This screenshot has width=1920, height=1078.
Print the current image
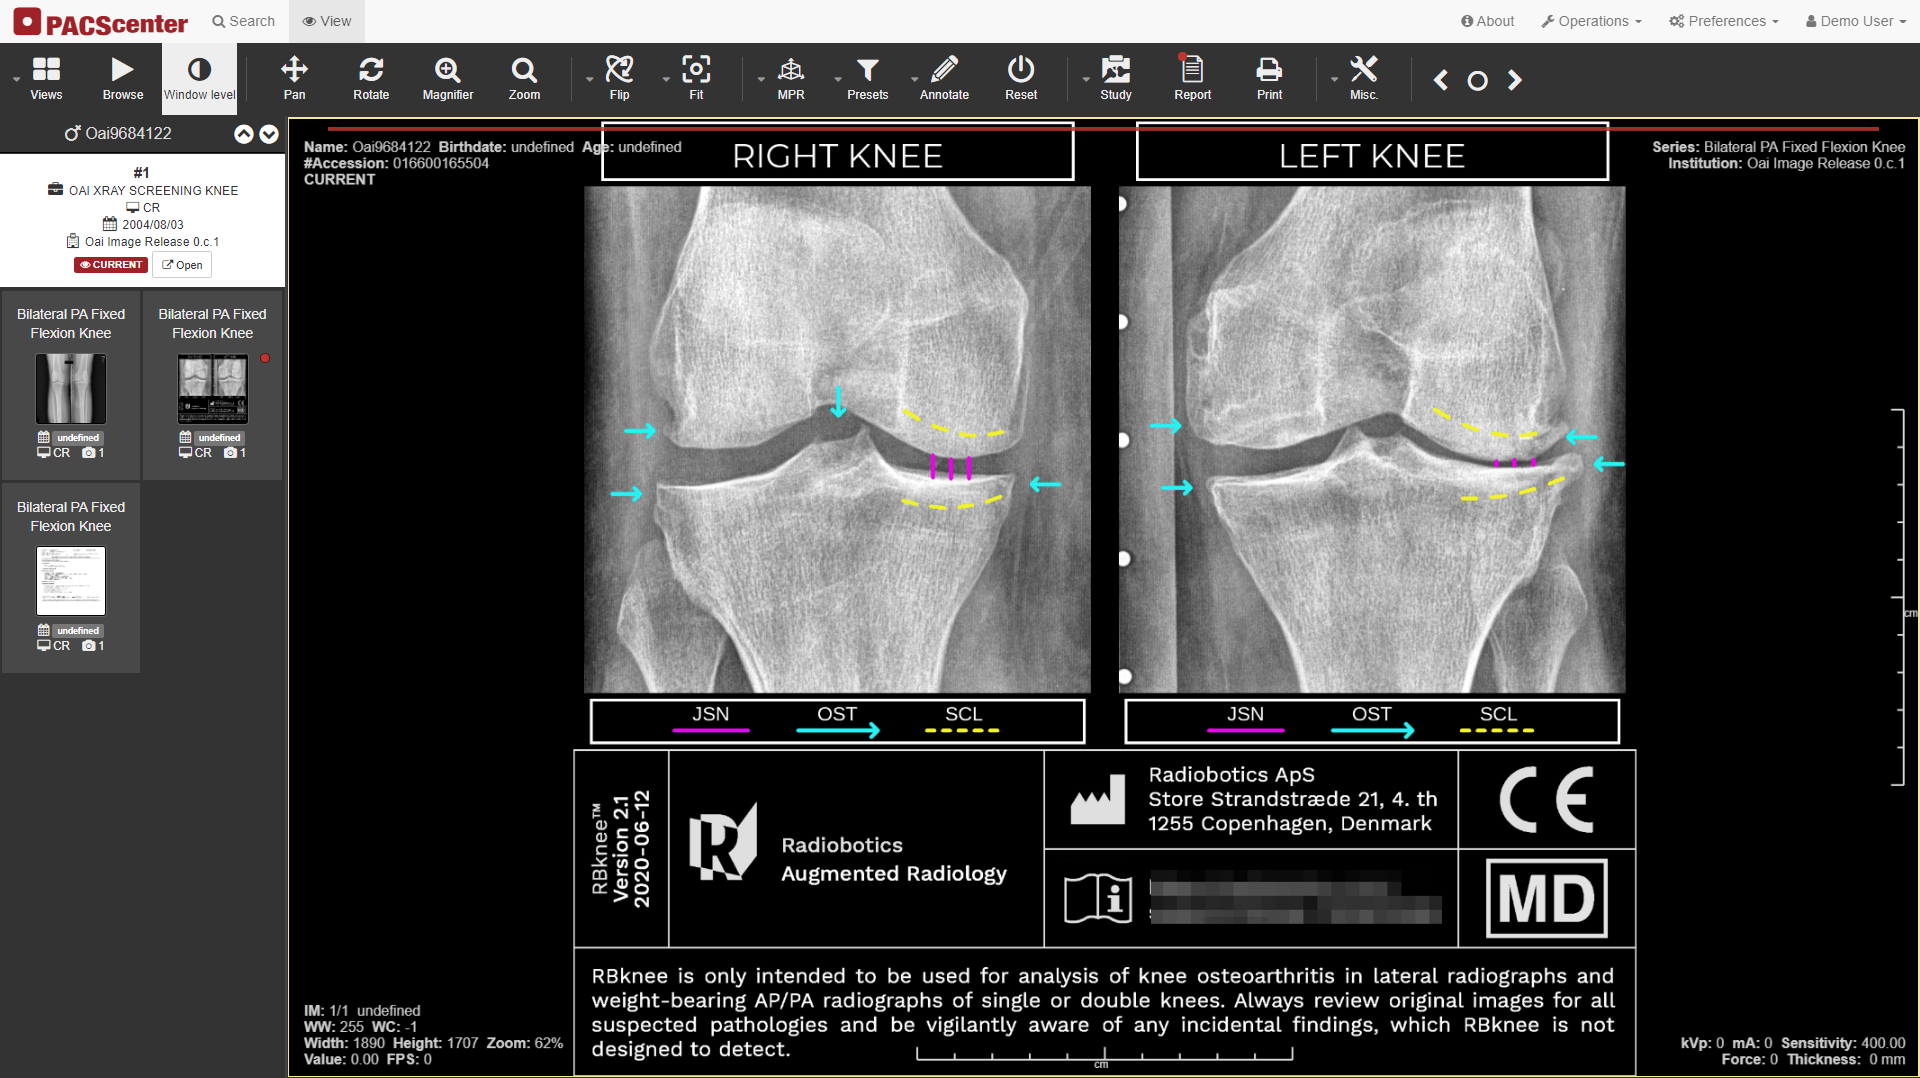[x=1269, y=79]
